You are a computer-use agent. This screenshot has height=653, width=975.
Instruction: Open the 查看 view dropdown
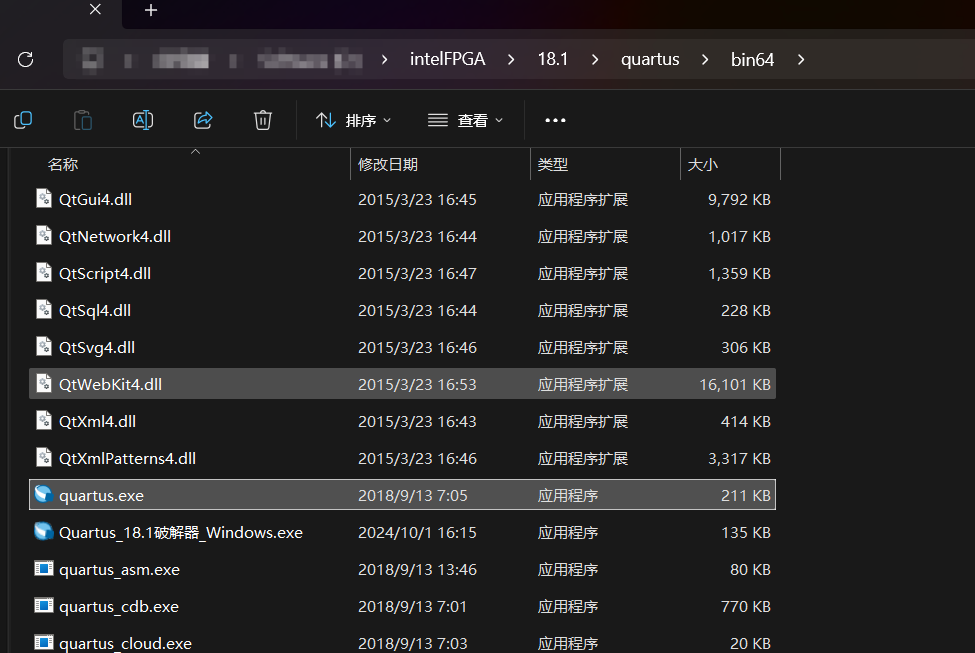[x=465, y=120]
